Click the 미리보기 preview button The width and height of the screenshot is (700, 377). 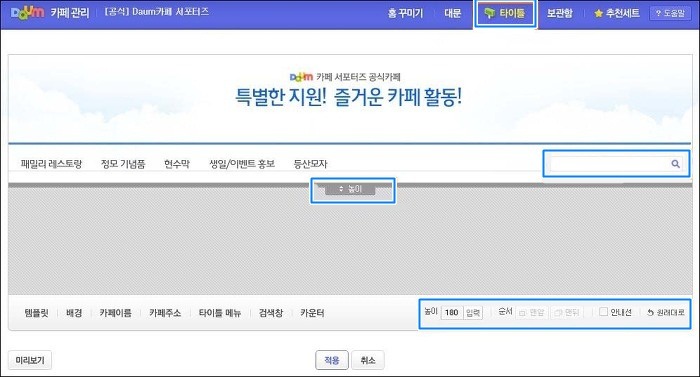pos(30,360)
